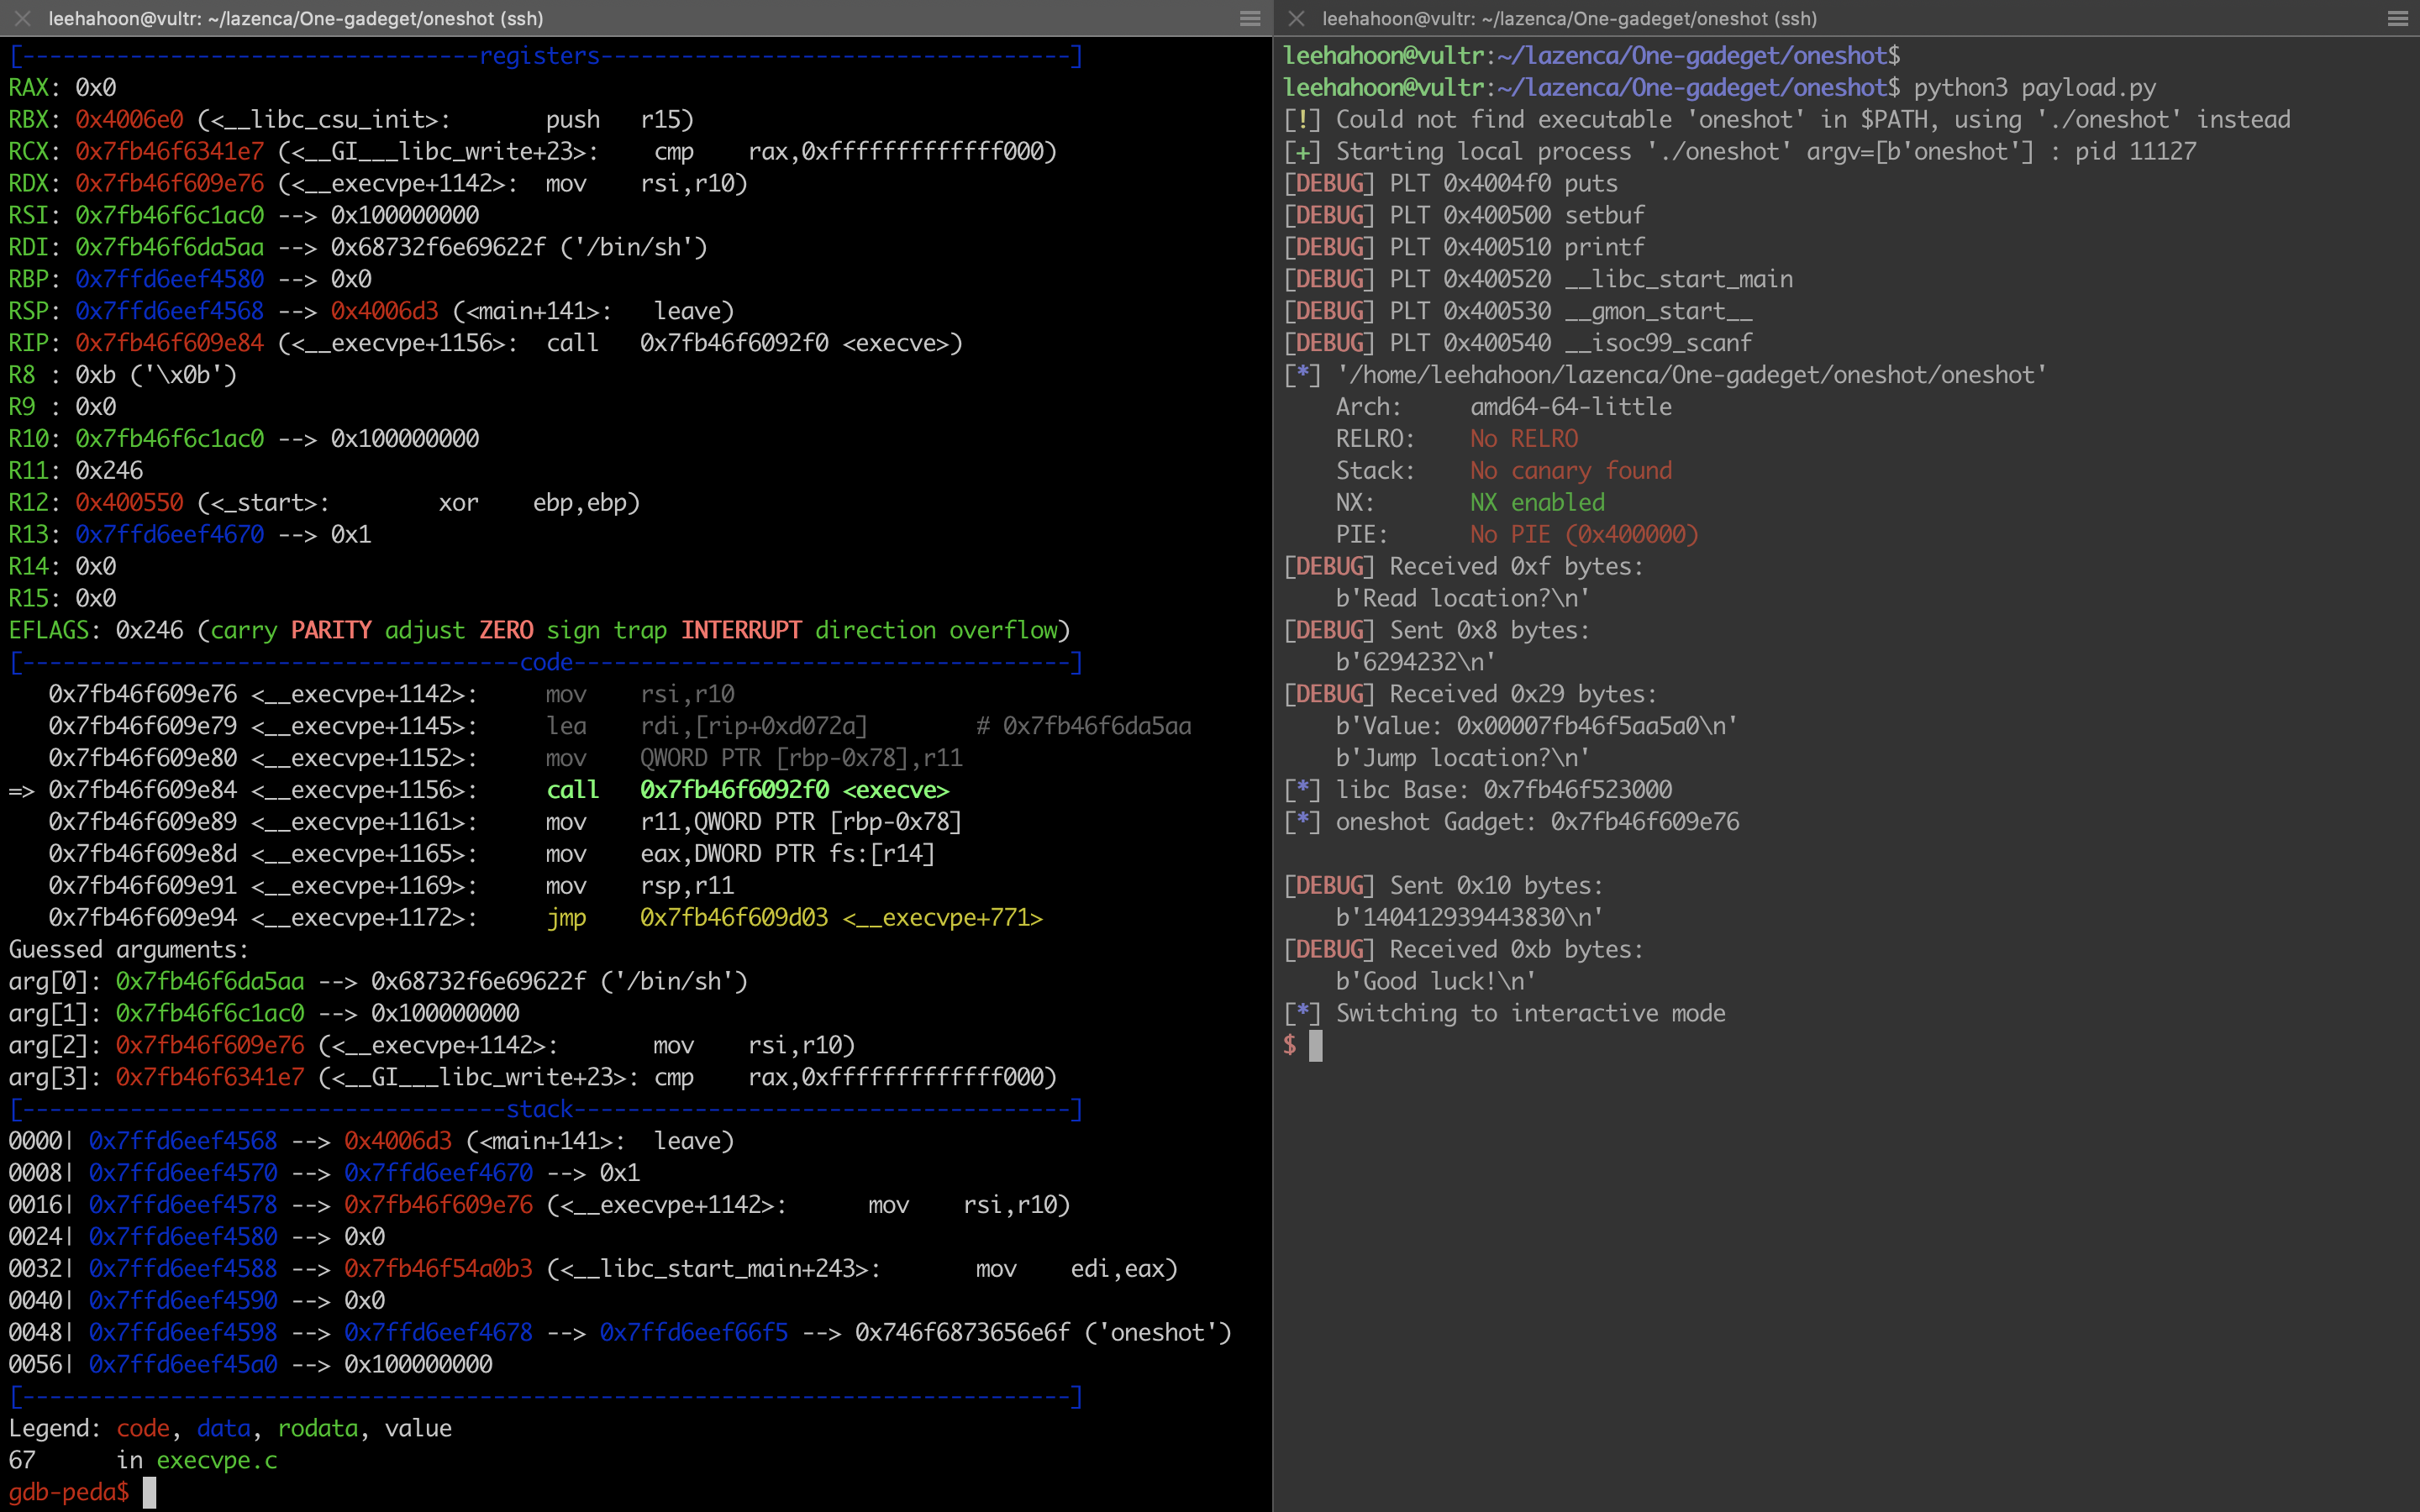Open the left pane hamburger menu

click(x=1249, y=18)
